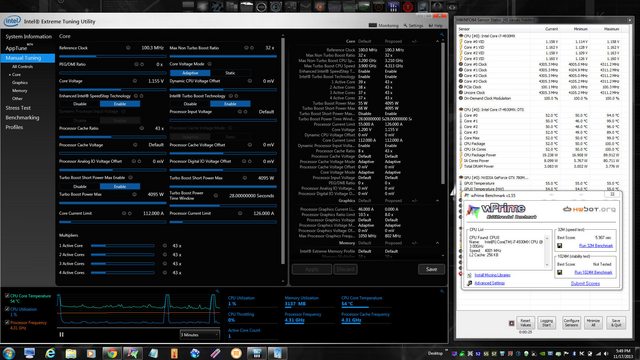Disable Enhanced Intel SpeedStep Technology
The height and width of the screenshot is (360, 640).
pos(80,104)
